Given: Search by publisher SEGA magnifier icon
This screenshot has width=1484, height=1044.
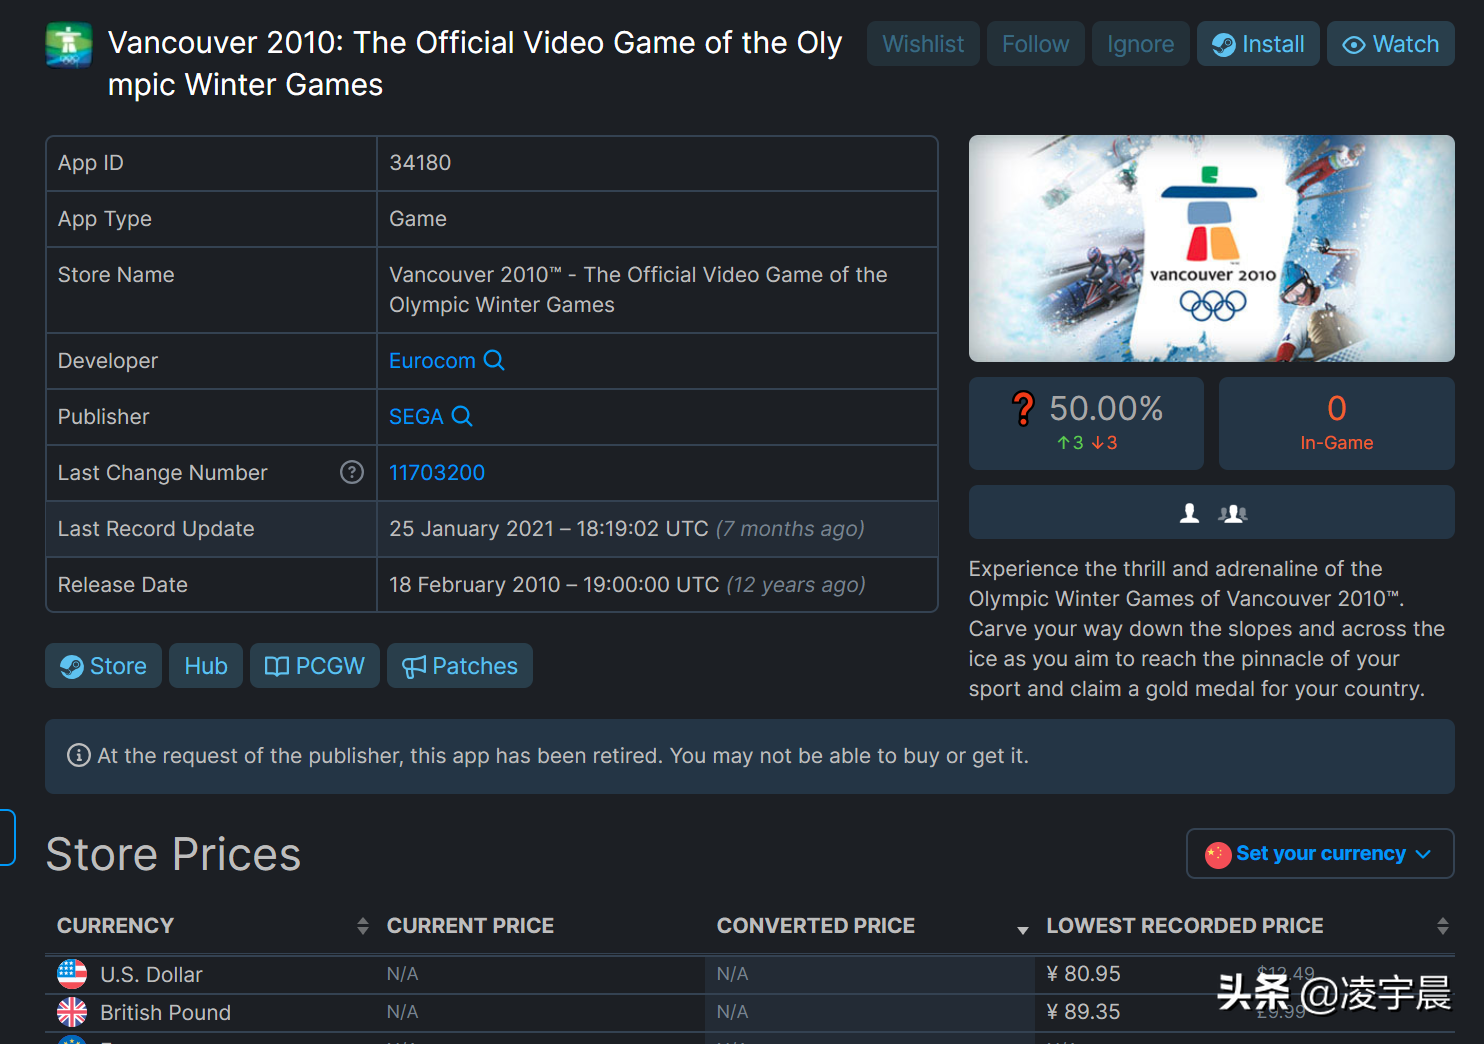Looking at the screenshot, I should [462, 416].
